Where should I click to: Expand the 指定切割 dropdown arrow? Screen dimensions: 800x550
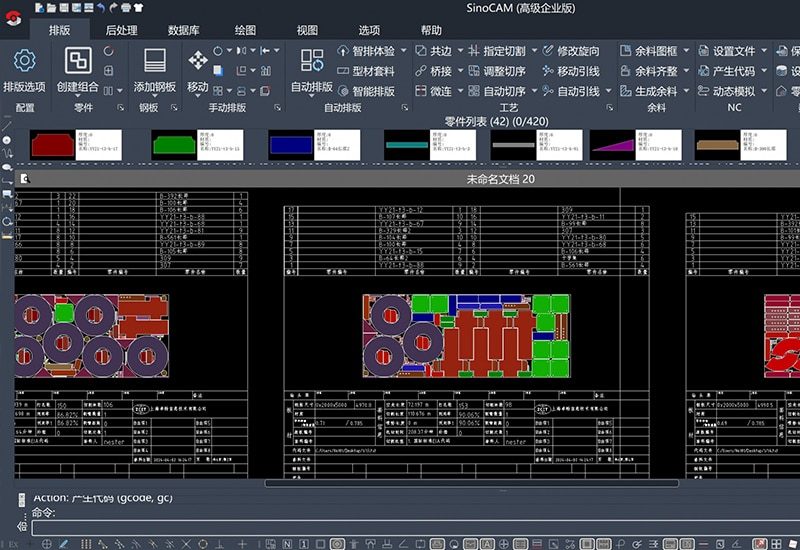(x=534, y=51)
